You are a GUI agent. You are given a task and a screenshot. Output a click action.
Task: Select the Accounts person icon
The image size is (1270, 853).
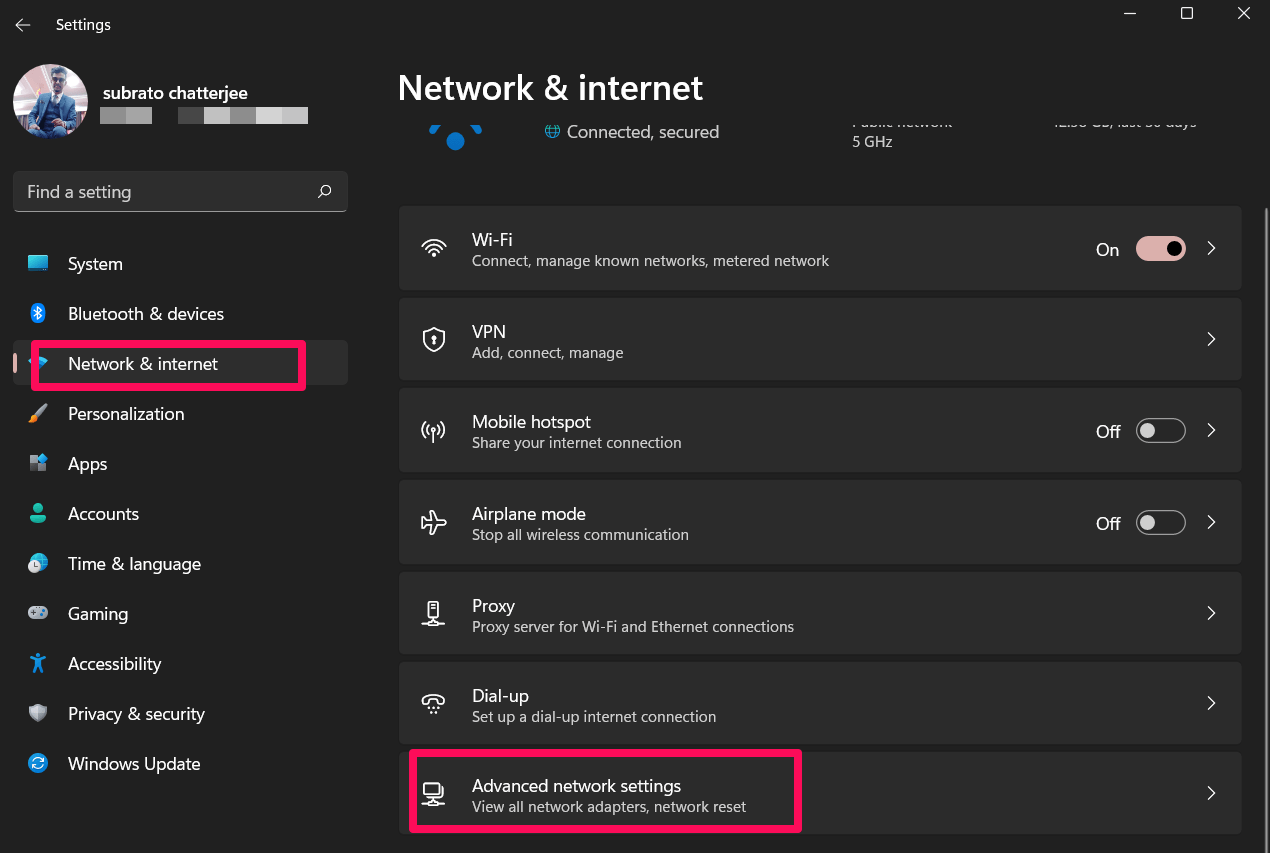38,514
